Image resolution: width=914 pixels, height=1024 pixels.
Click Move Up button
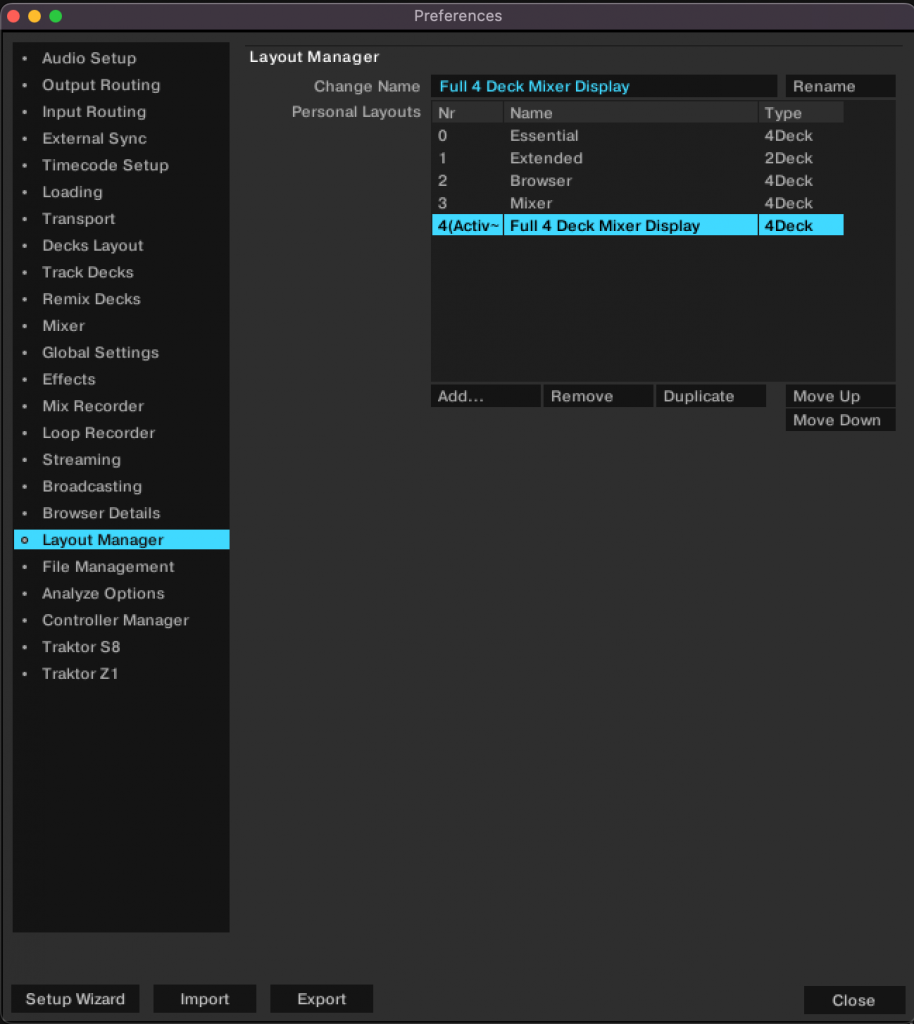tap(840, 396)
